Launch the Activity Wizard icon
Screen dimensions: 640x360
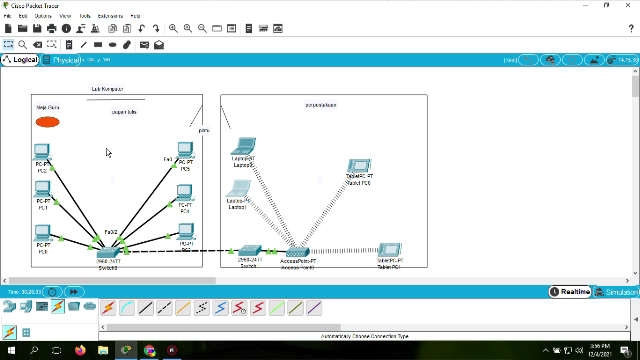(x=81, y=28)
